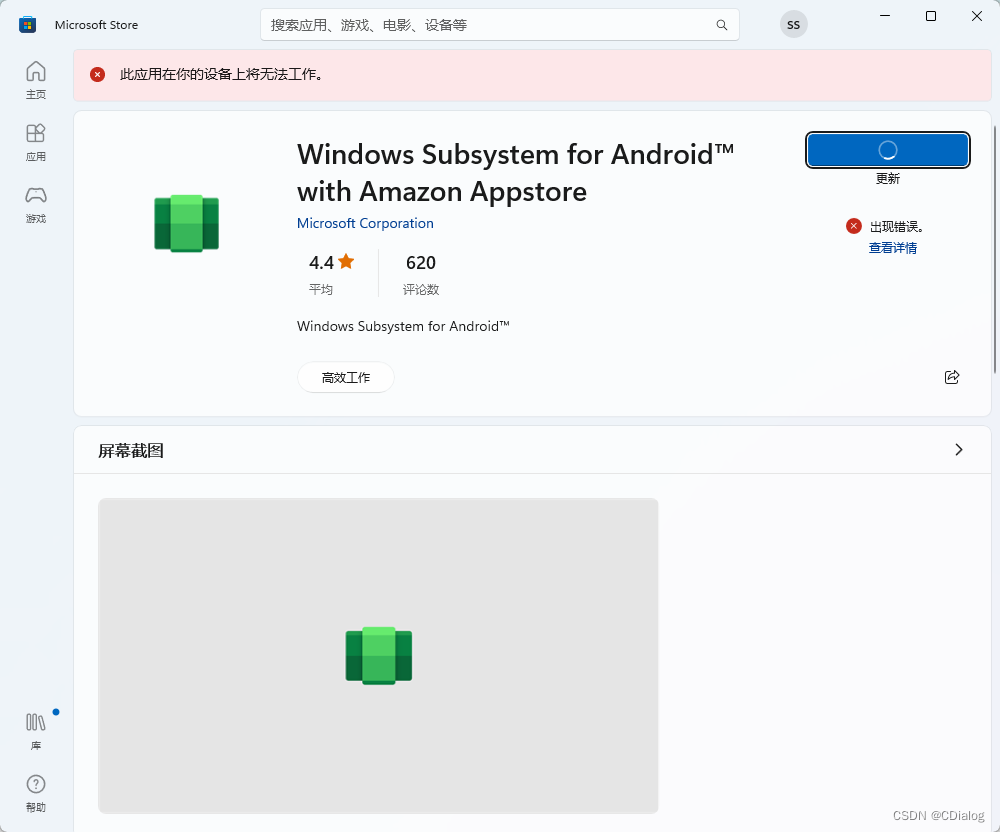The width and height of the screenshot is (1000, 832).
Task: Click the 平均 label under rating
Action: pos(321,289)
